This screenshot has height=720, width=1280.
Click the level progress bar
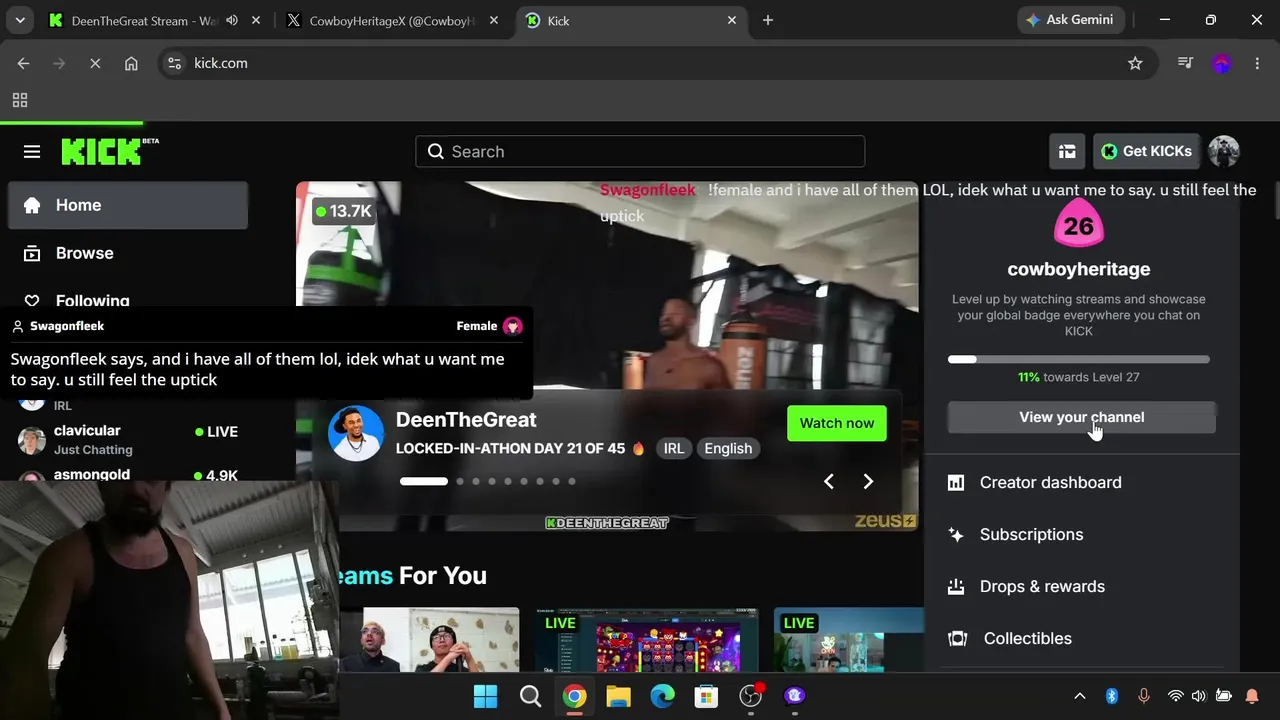click(1079, 359)
